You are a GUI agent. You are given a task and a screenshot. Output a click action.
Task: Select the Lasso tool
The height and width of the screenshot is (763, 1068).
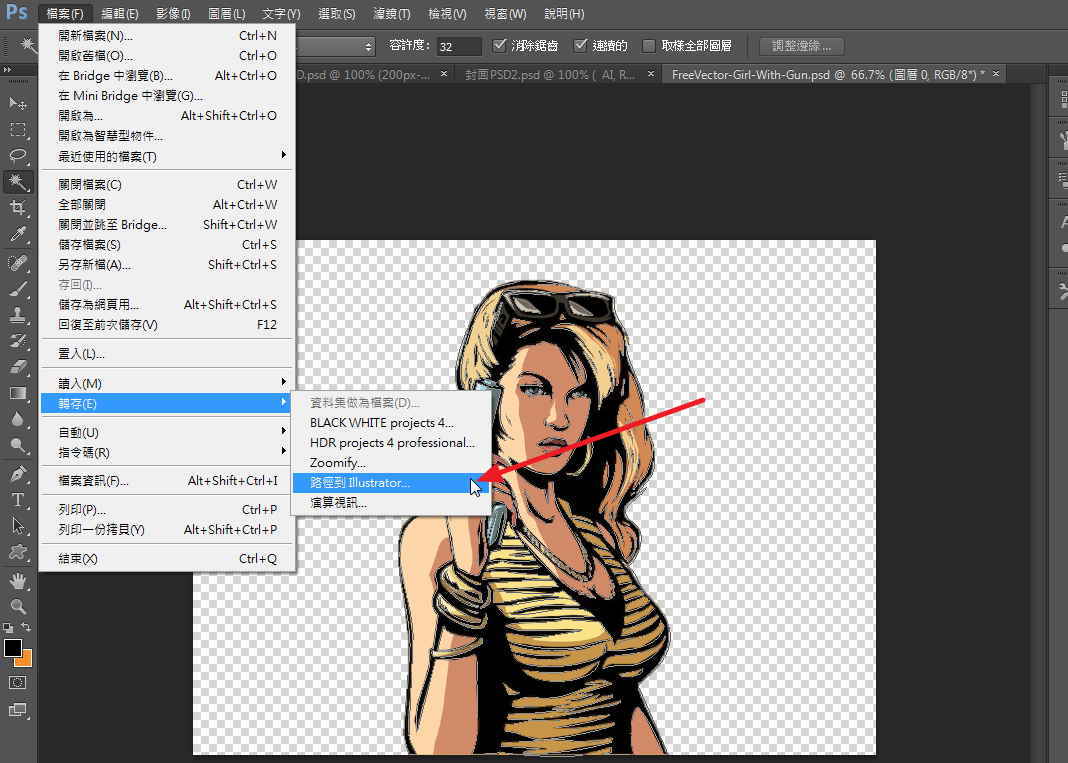[18, 156]
